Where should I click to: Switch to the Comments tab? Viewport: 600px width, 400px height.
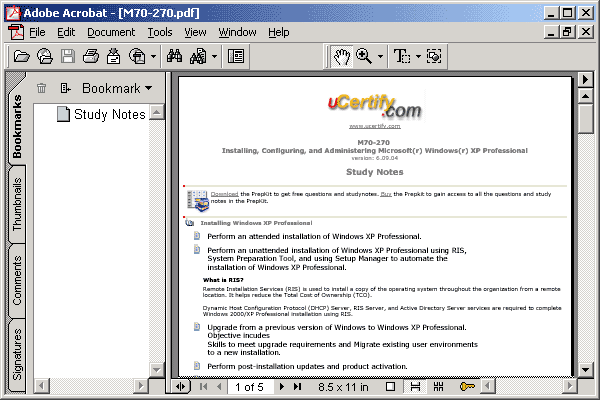17,281
